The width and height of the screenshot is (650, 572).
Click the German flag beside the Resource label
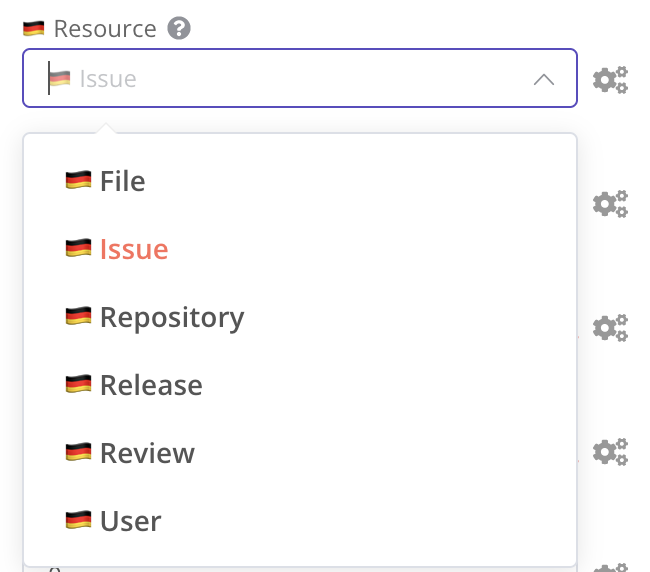point(34,29)
